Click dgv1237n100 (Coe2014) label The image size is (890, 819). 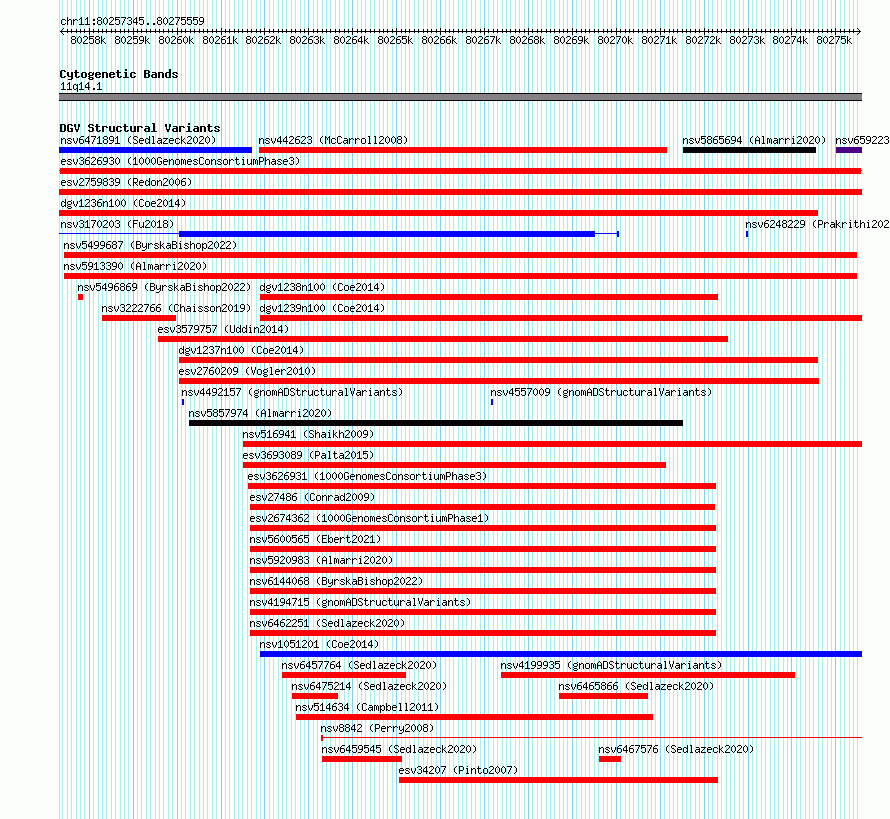pos(241,350)
